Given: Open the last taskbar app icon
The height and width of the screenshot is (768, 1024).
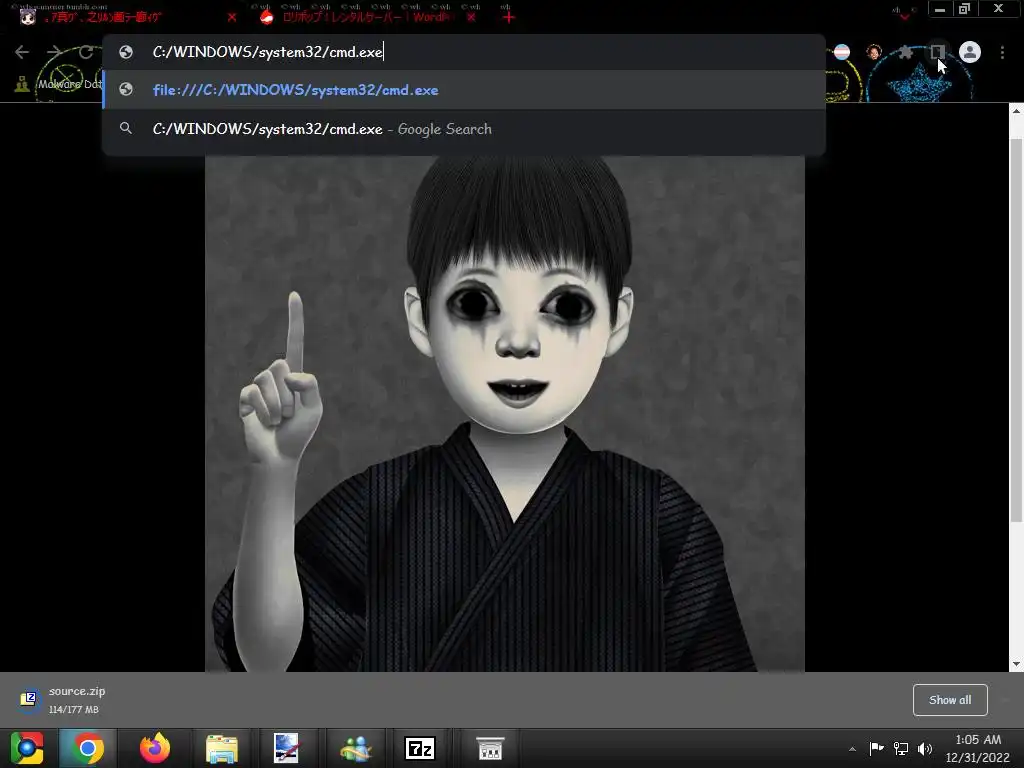Looking at the screenshot, I should pos(490,748).
